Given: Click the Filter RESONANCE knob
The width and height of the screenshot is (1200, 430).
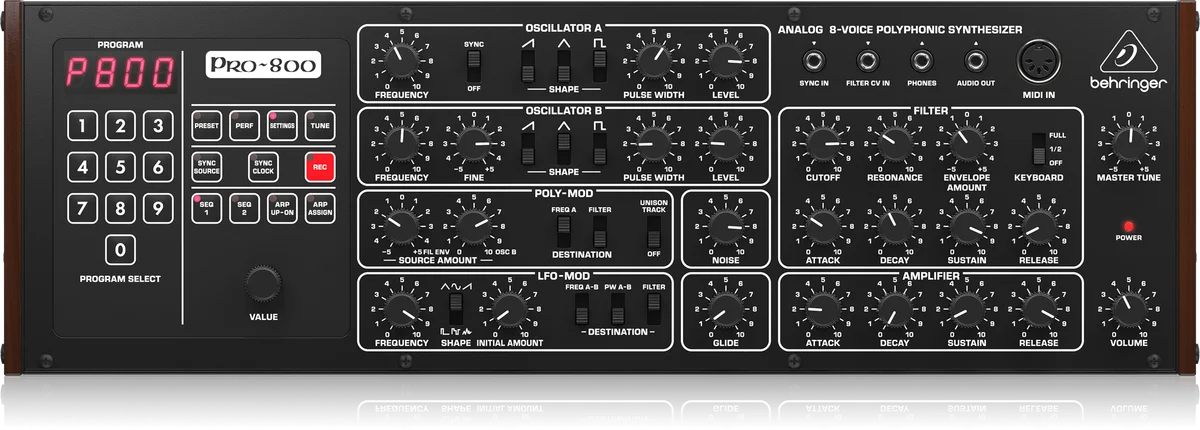Looking at the screenshot, I should coord(895,145).
